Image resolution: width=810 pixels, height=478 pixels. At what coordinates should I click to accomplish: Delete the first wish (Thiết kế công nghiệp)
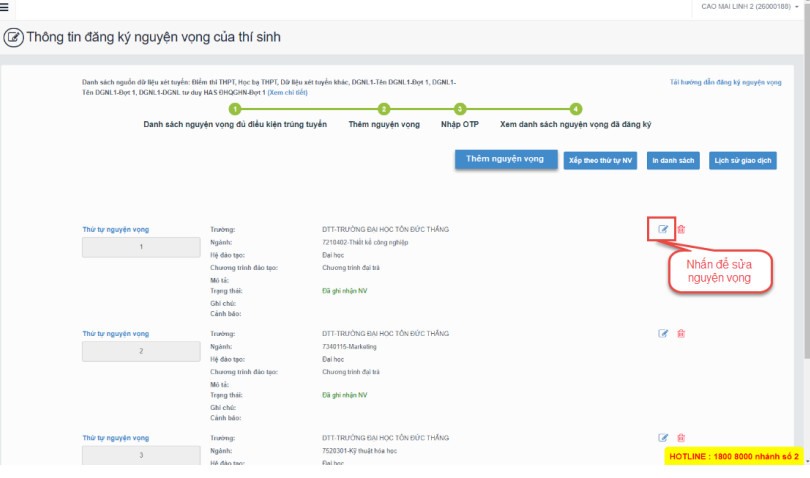coord(681,229)
